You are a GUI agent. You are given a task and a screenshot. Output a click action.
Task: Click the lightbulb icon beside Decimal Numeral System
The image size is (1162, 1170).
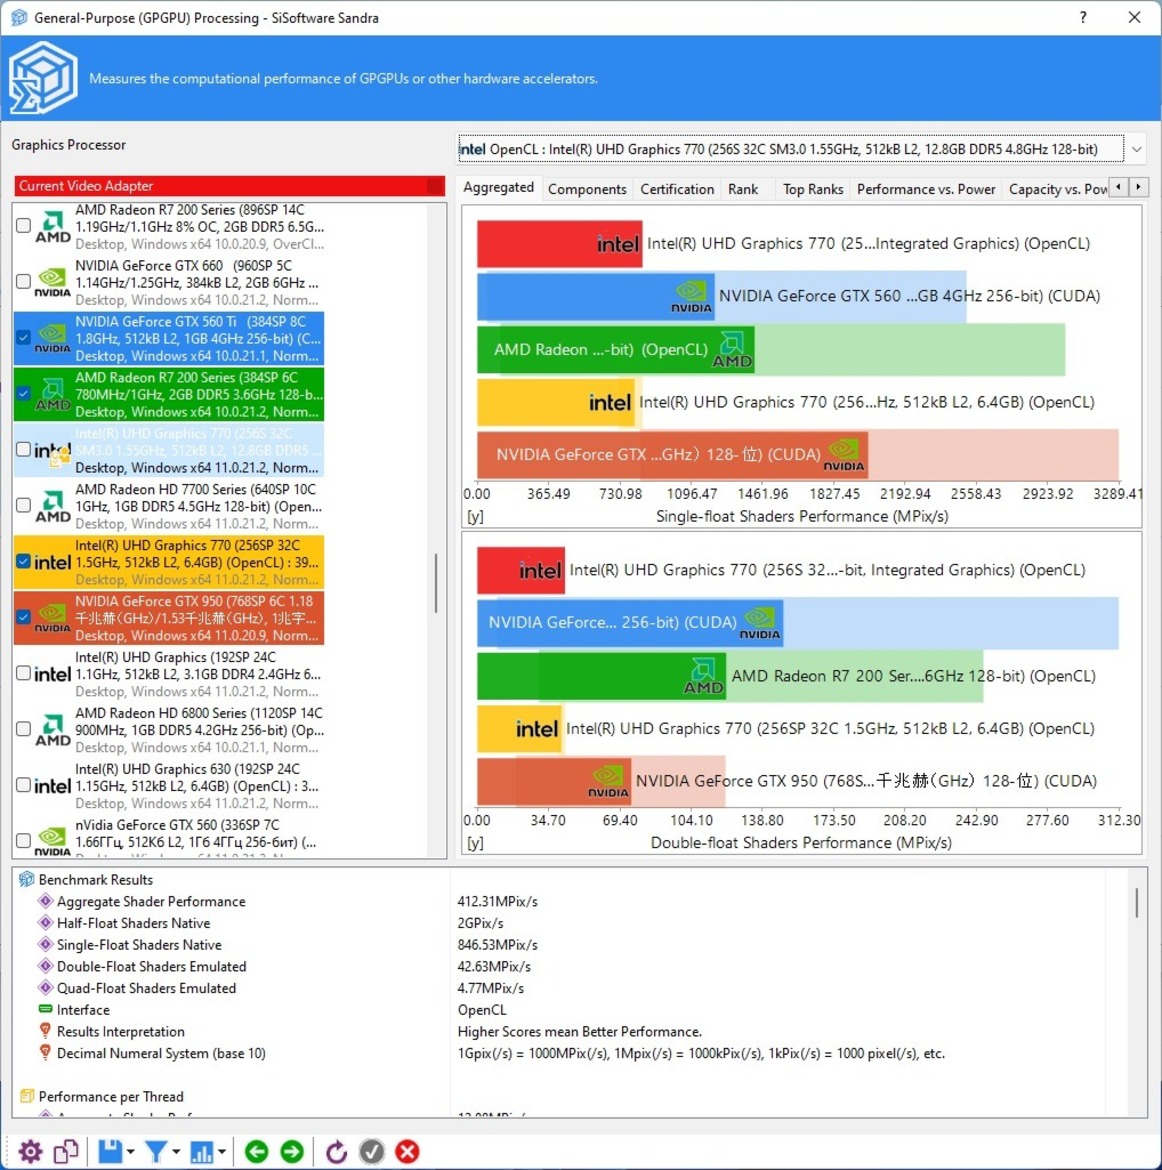pos(46,1052)
